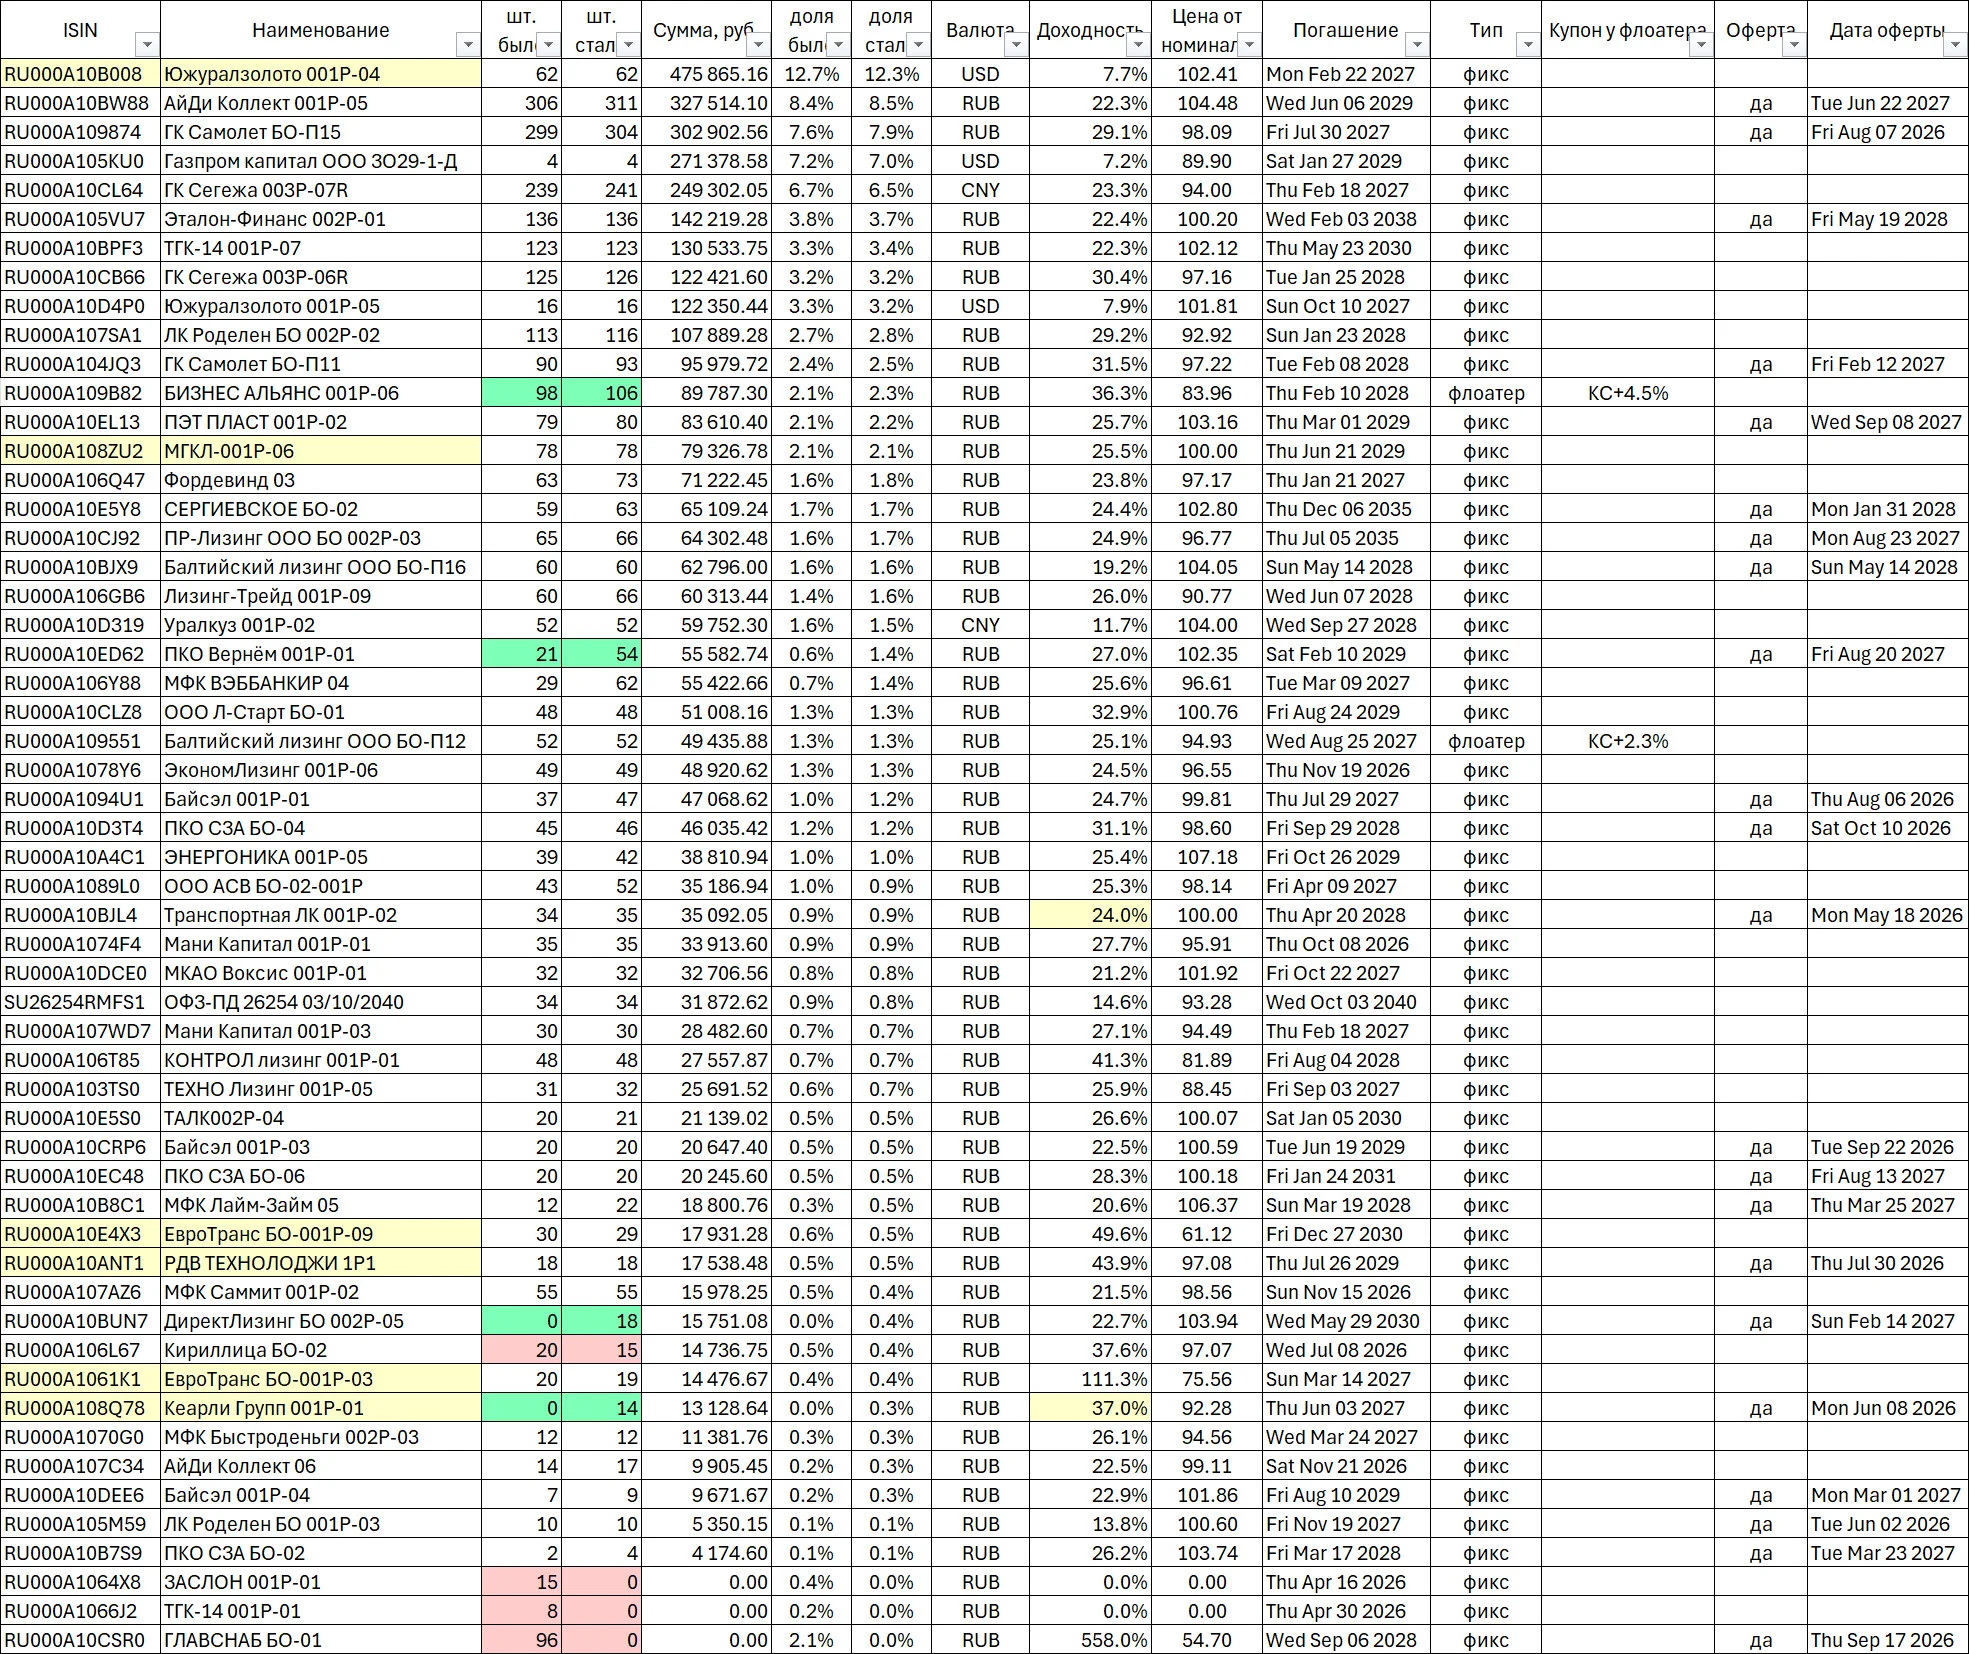The image size is (1969, 1654).
Task: Click ISIN cell SU26254RMFS1
Action: point(80,1002)
